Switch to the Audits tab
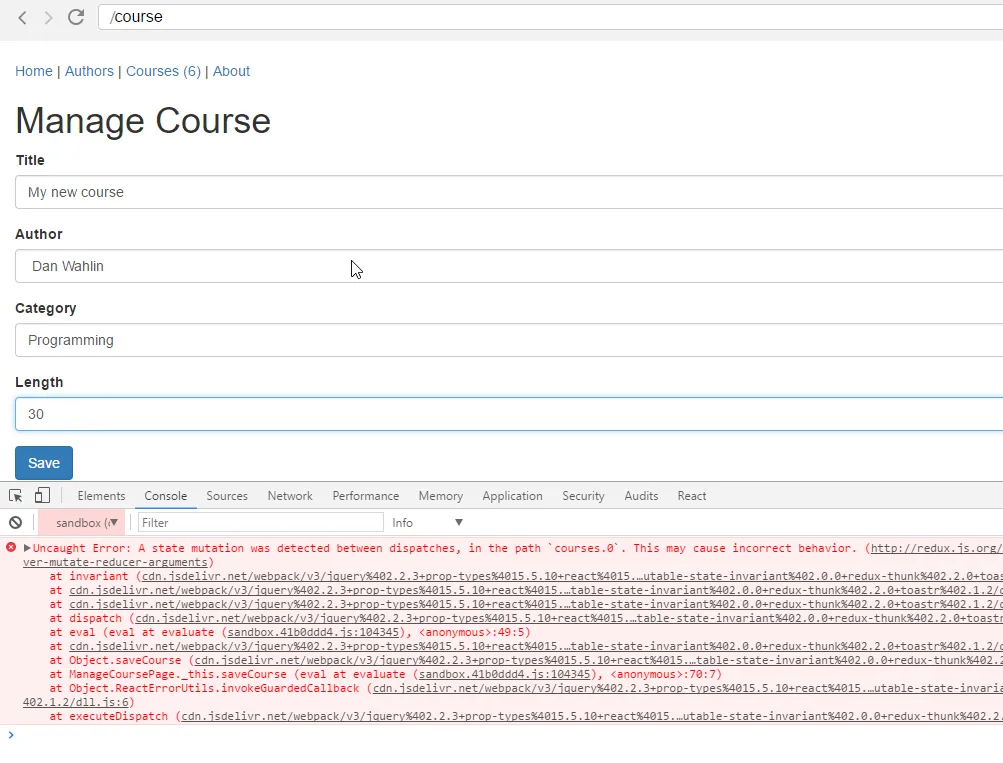Image resolution: width=1003 pixels, height=763 pixels. (641, 496)
